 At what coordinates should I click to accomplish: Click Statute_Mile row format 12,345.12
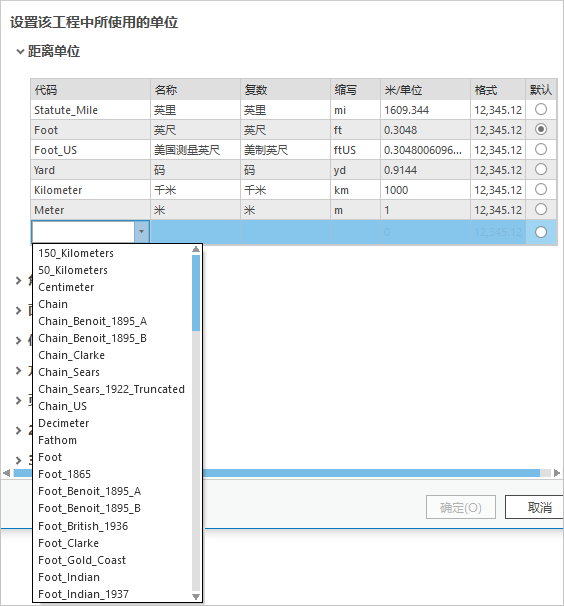coord(498,110)
